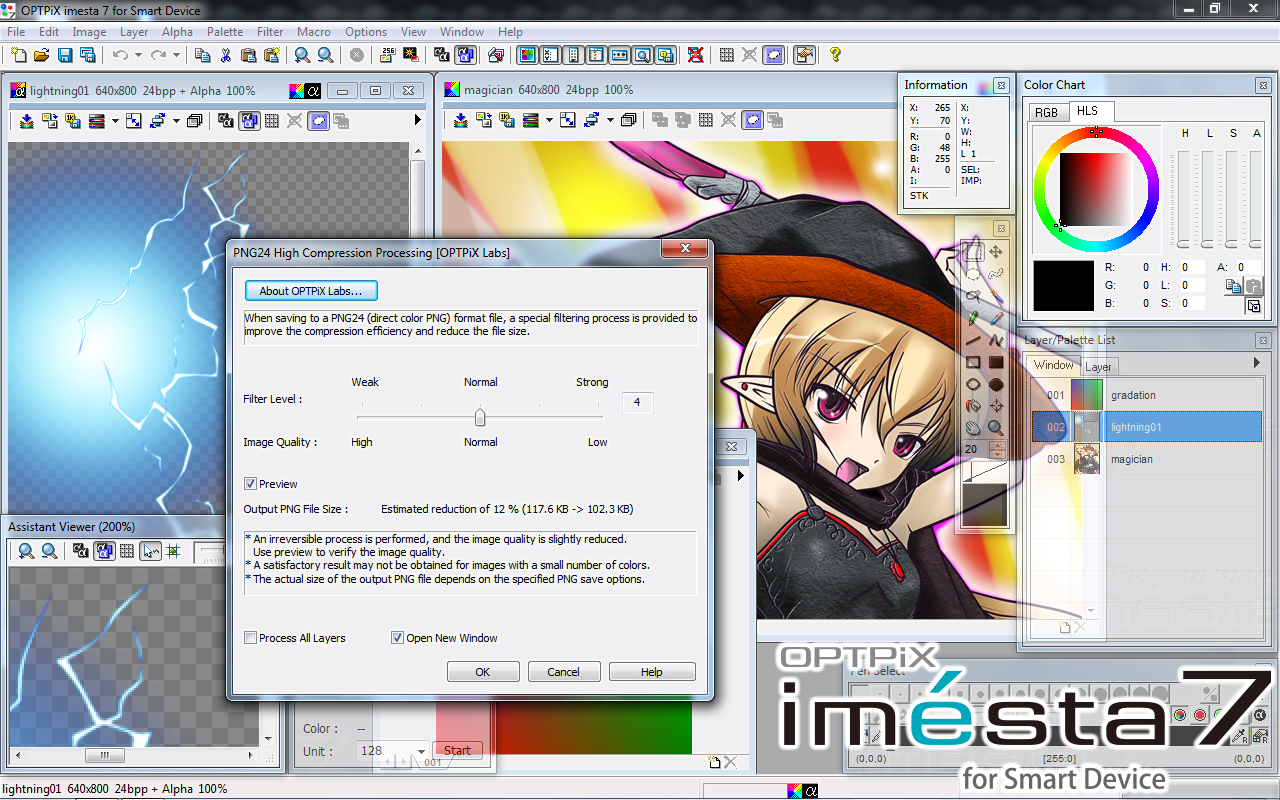Click the yellow Help question mark icon
Viewport: 1280px width, 800px height.
[835, 55]
